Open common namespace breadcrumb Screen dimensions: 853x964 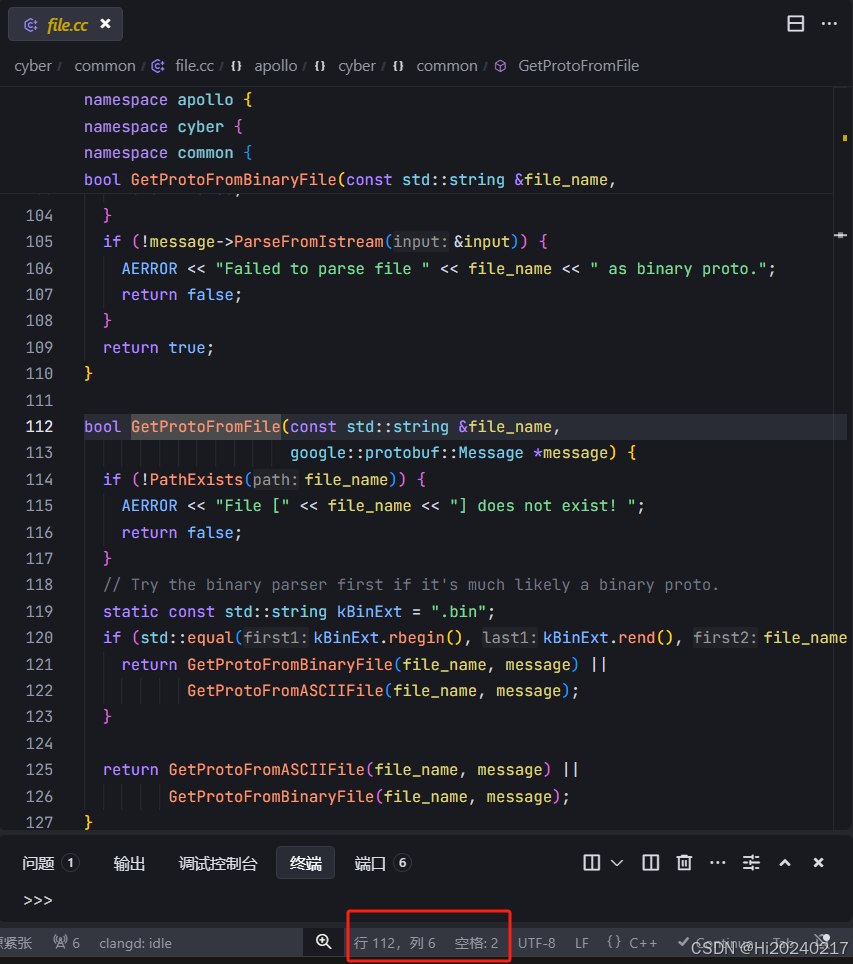point(446,66)
